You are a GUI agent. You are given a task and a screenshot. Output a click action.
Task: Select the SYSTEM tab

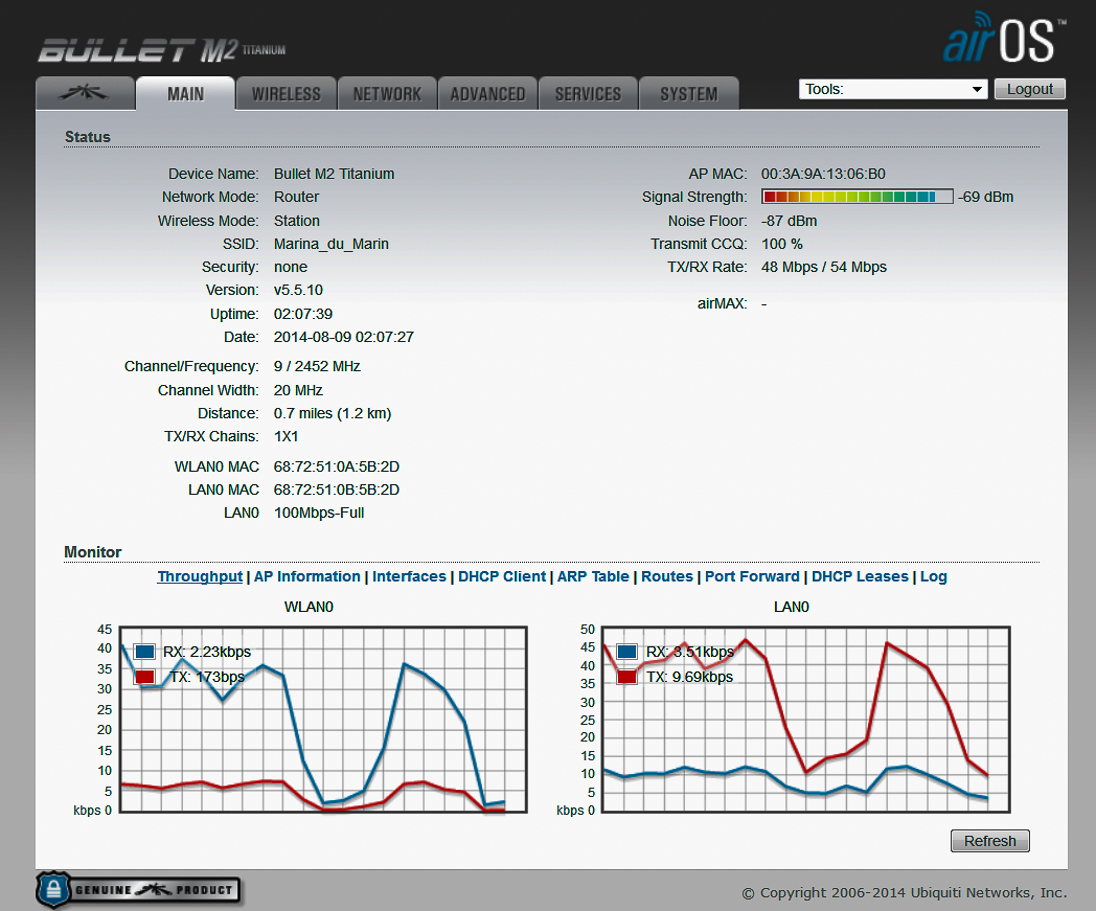click(688, 93)
